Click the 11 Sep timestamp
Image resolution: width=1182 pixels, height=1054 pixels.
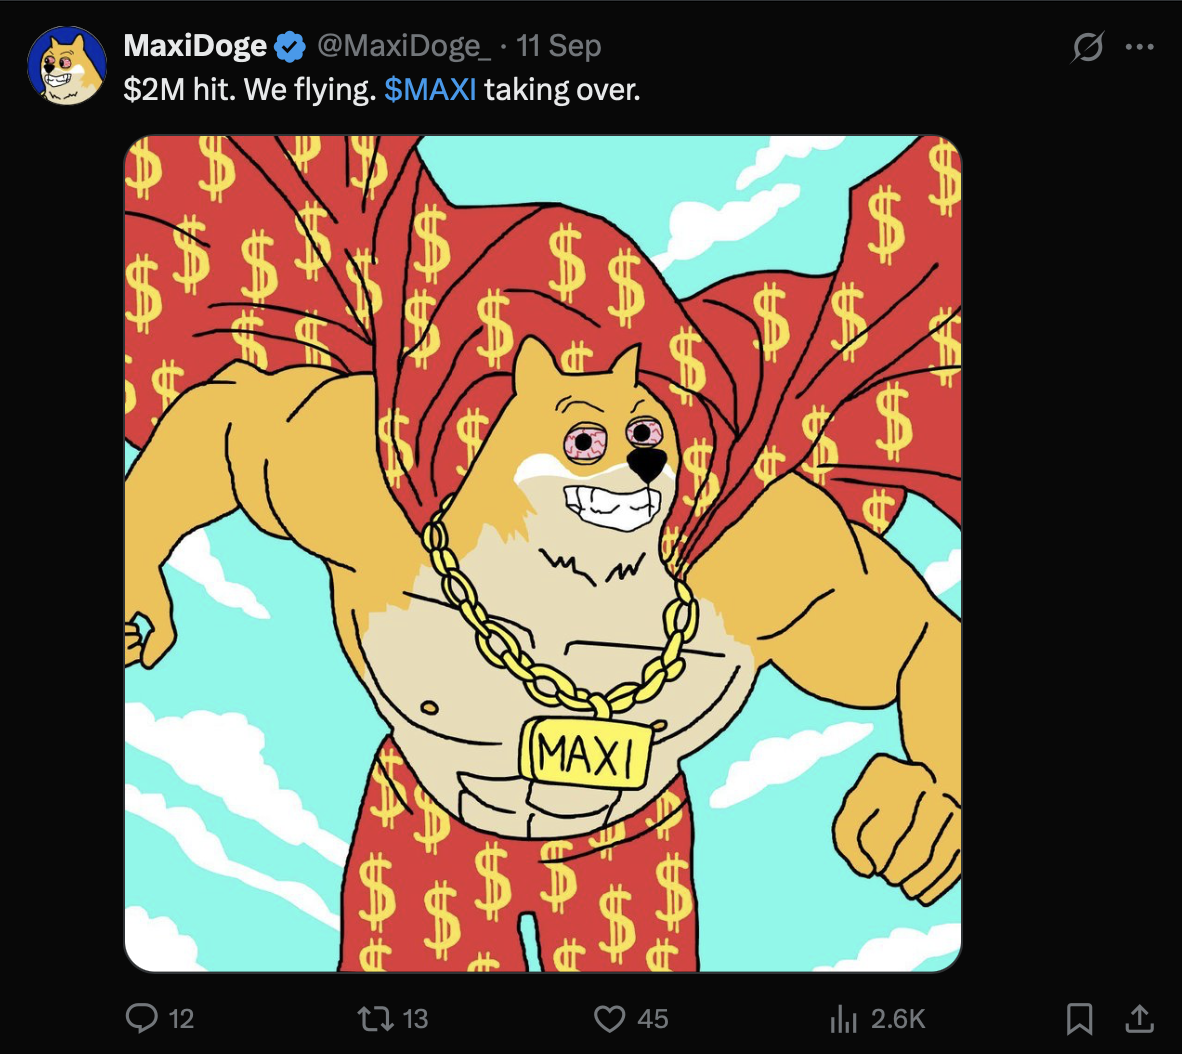559,46
